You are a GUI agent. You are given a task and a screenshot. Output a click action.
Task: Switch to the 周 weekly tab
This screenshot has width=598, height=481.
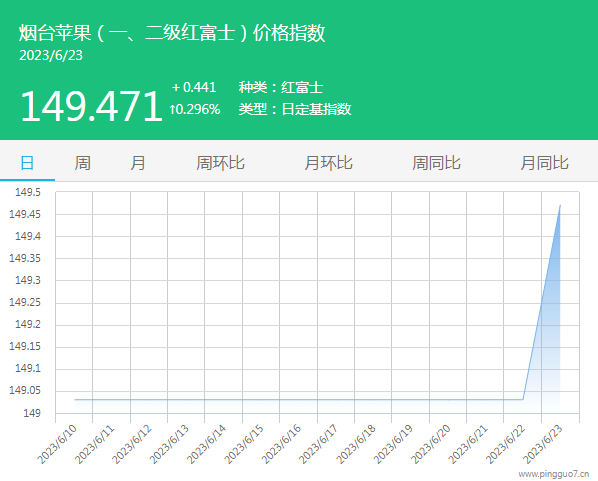coord(82,163)
